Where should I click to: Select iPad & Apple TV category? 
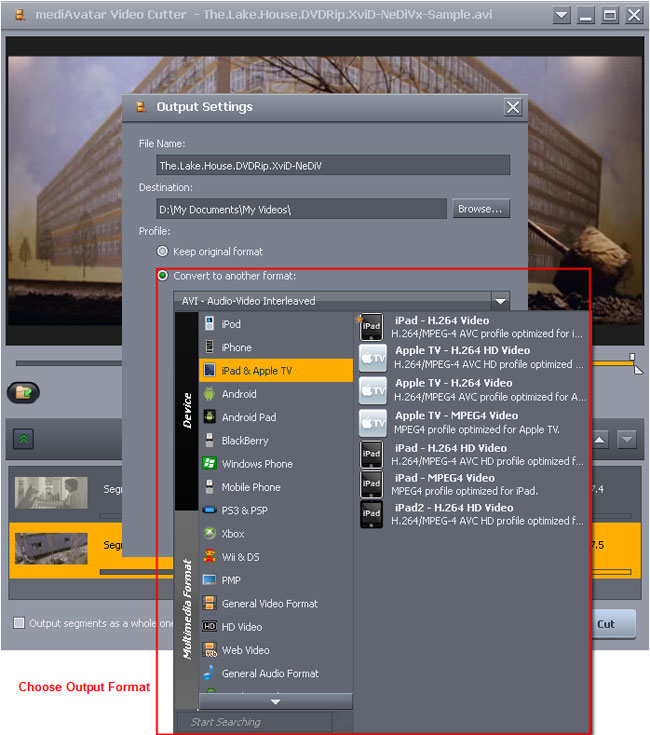click(x=276, y=371)
